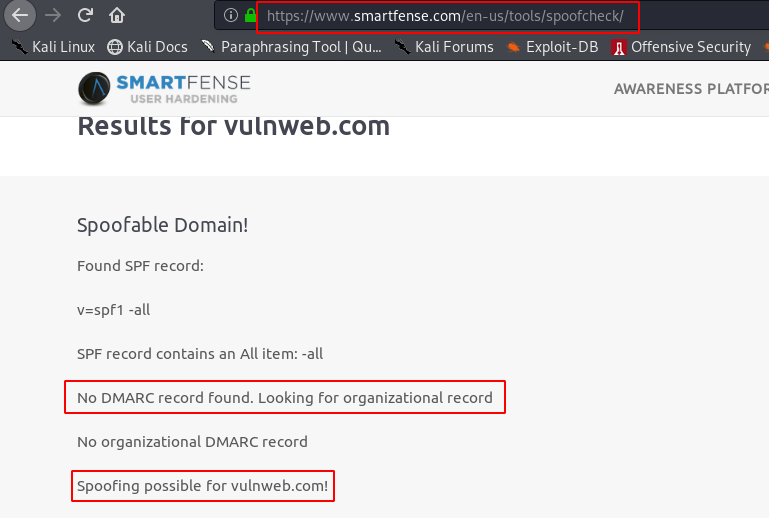Reload the page with the refresh icon

coord(85,15)
